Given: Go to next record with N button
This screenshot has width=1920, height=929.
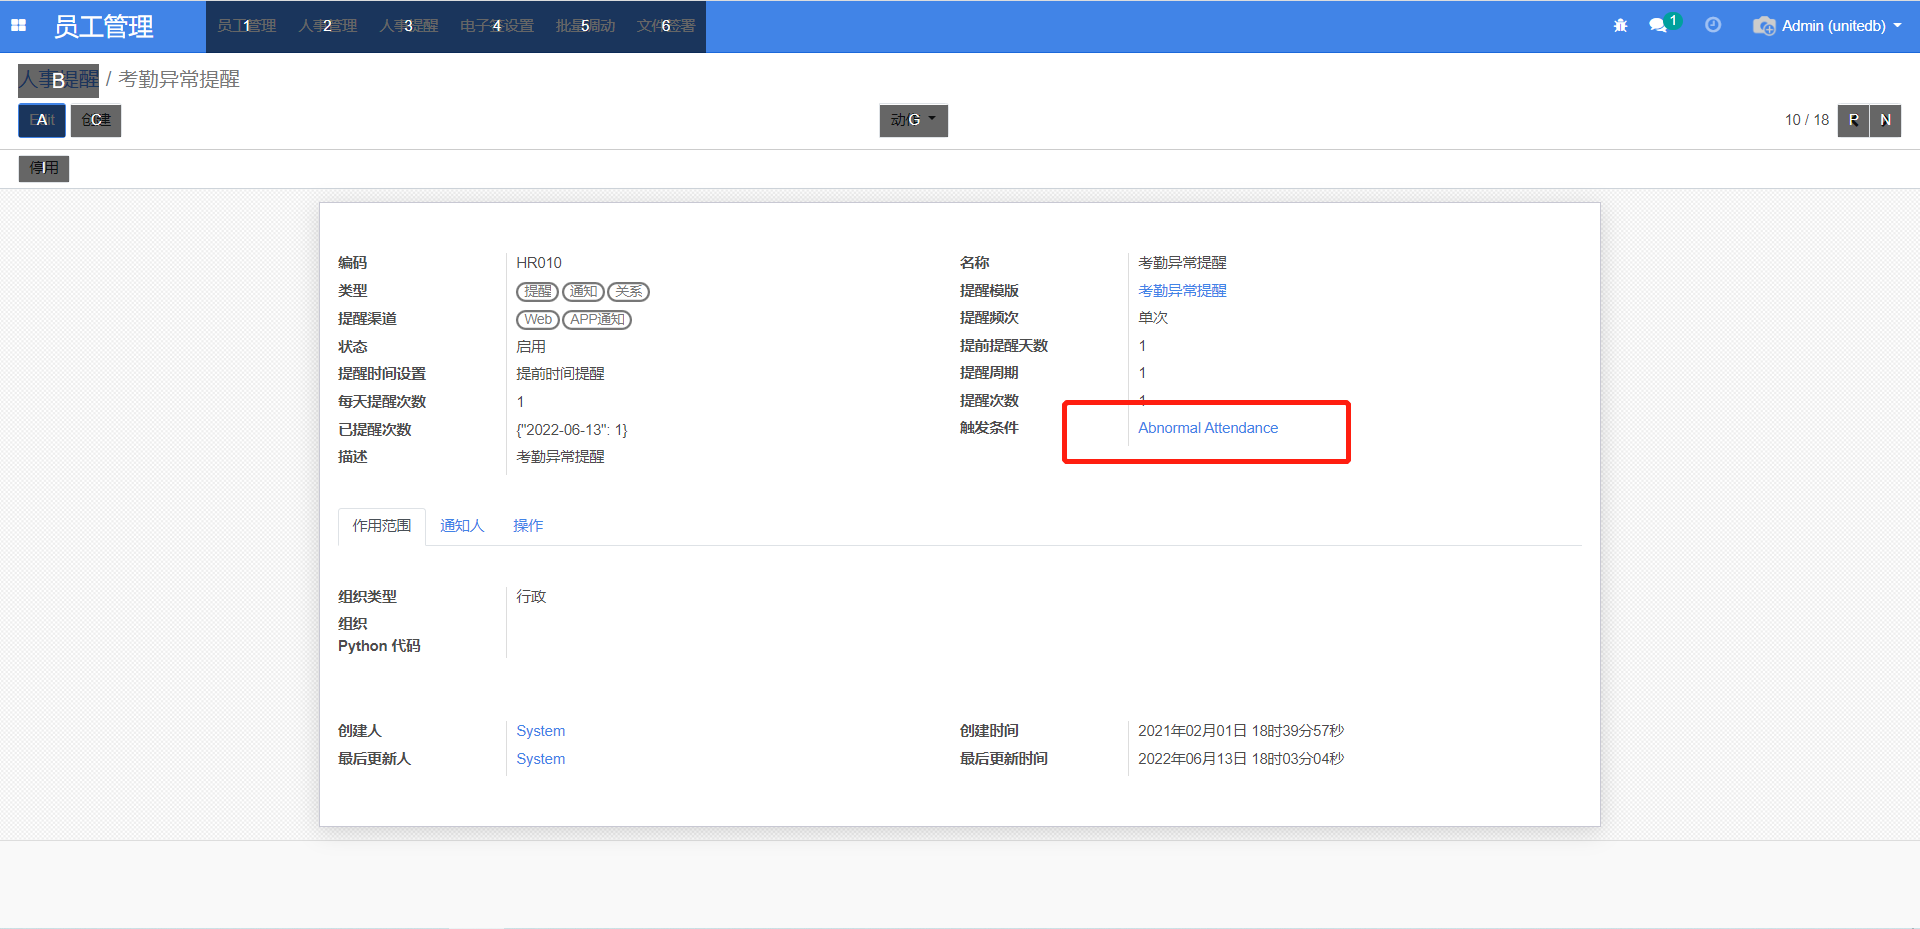Looking at the screenshot, I should 1885,120.
